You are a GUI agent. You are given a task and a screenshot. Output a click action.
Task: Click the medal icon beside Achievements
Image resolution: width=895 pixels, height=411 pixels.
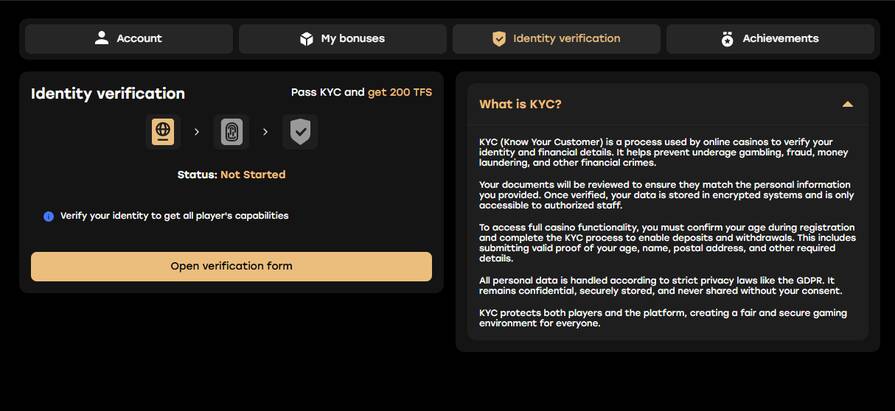click(727, 39)
